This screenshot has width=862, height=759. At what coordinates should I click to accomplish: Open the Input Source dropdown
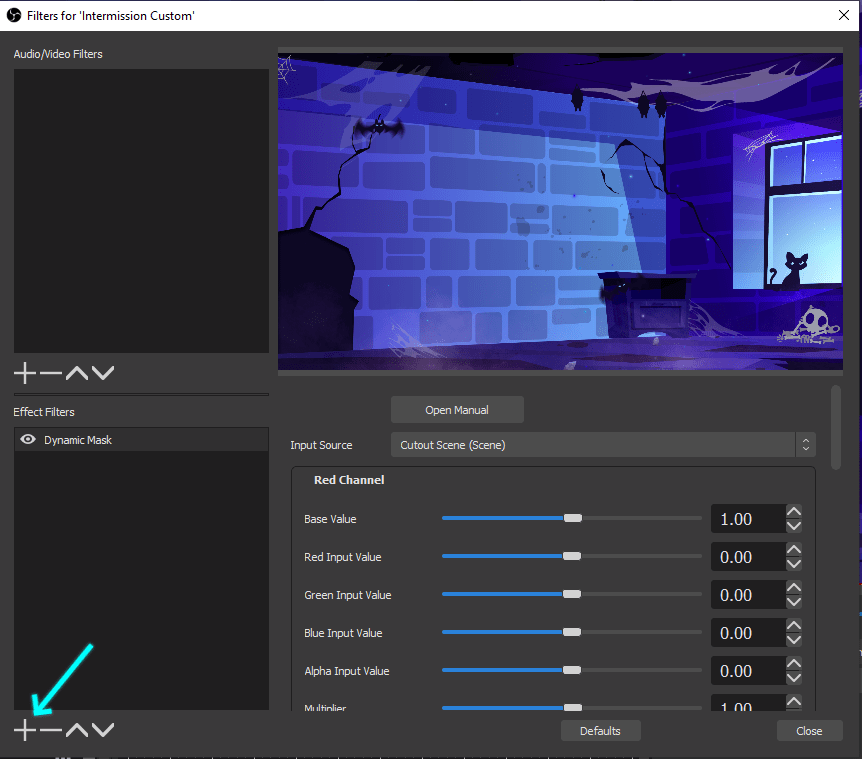click(x=603, y=445)
